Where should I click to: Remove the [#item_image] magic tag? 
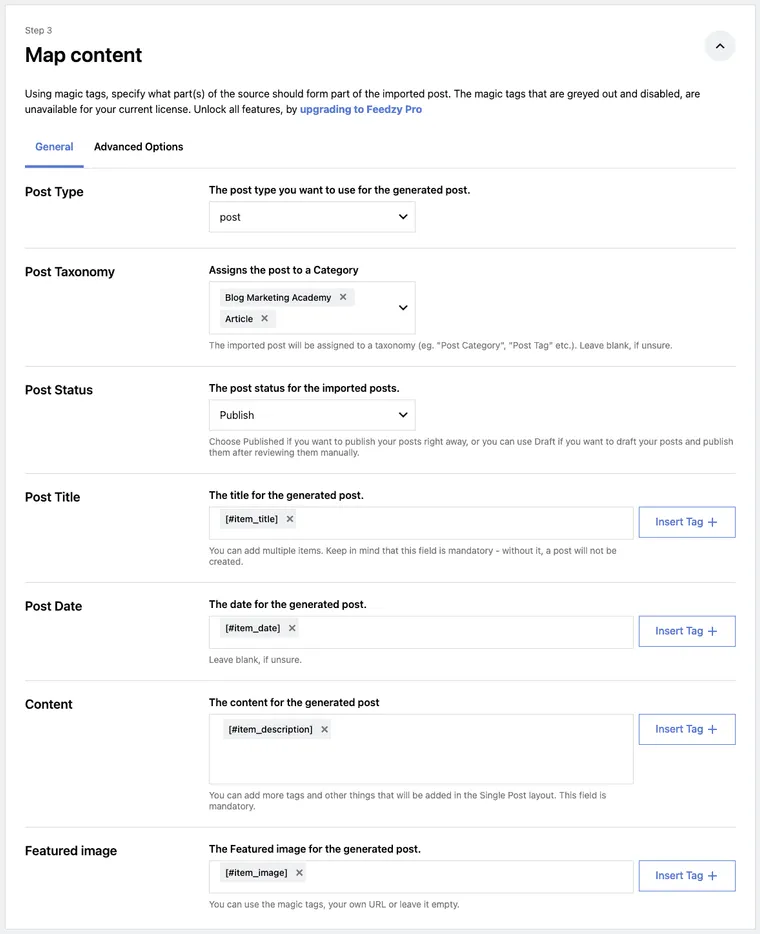coord(299,873)
